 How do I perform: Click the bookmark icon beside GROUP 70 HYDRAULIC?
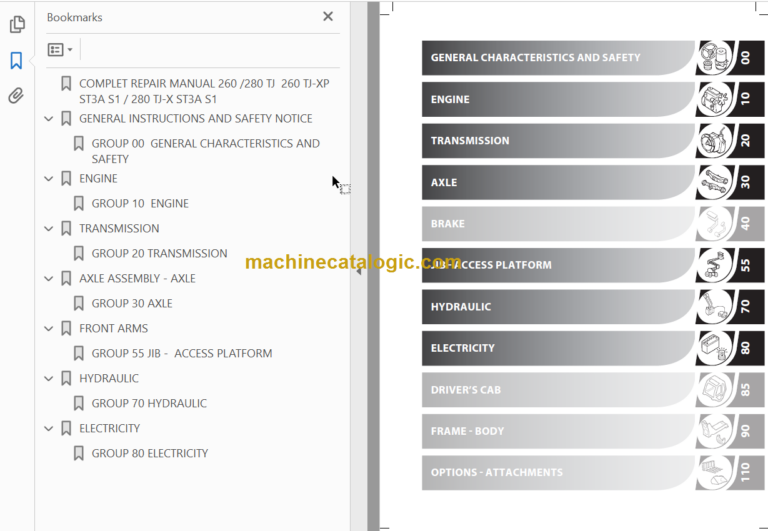click(x=78, y=404)
